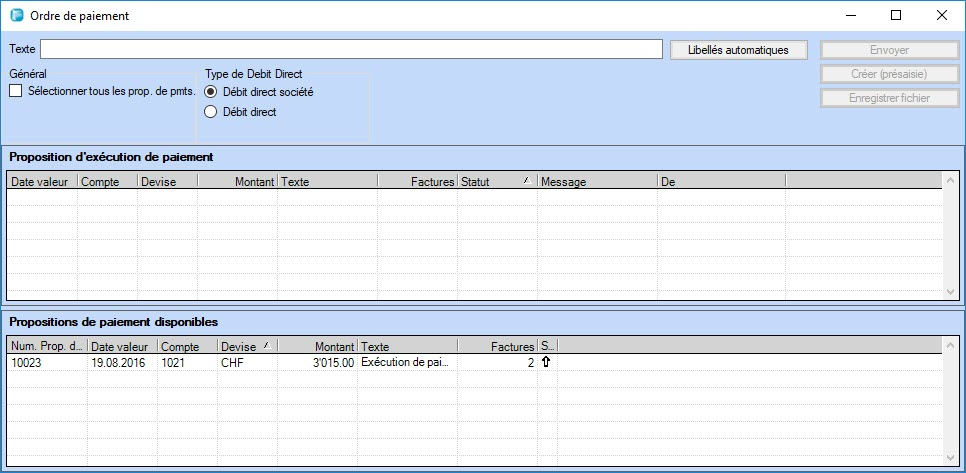Image resolution: width=966 pixels, height=473 pixels.
Task: Sort by the Statut column header
Action: [496, 182]
